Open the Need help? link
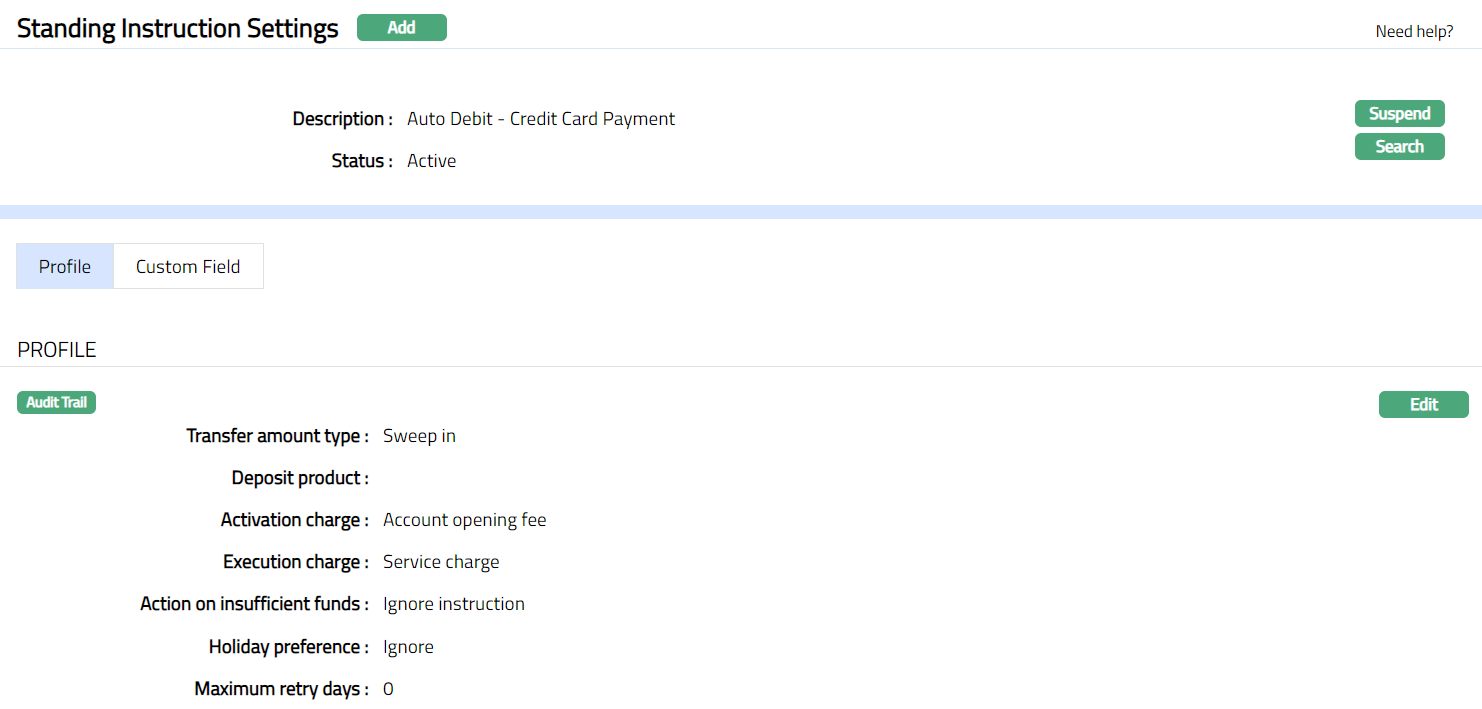The image size is (1482, 709). pyautogui.click(x=1414, y=31)
